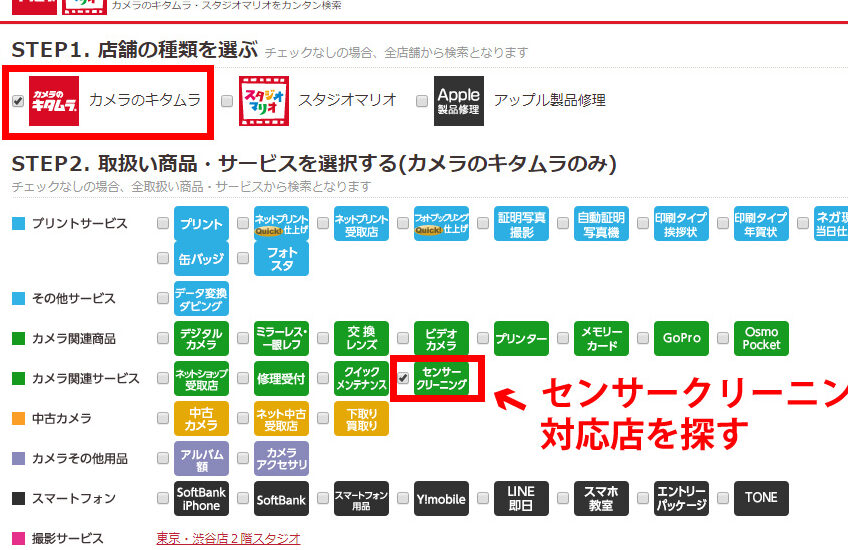Click the LINE即日 badge
Viewport: 848px width, 550px height.
pyautogui.click(x=521, y=498)
